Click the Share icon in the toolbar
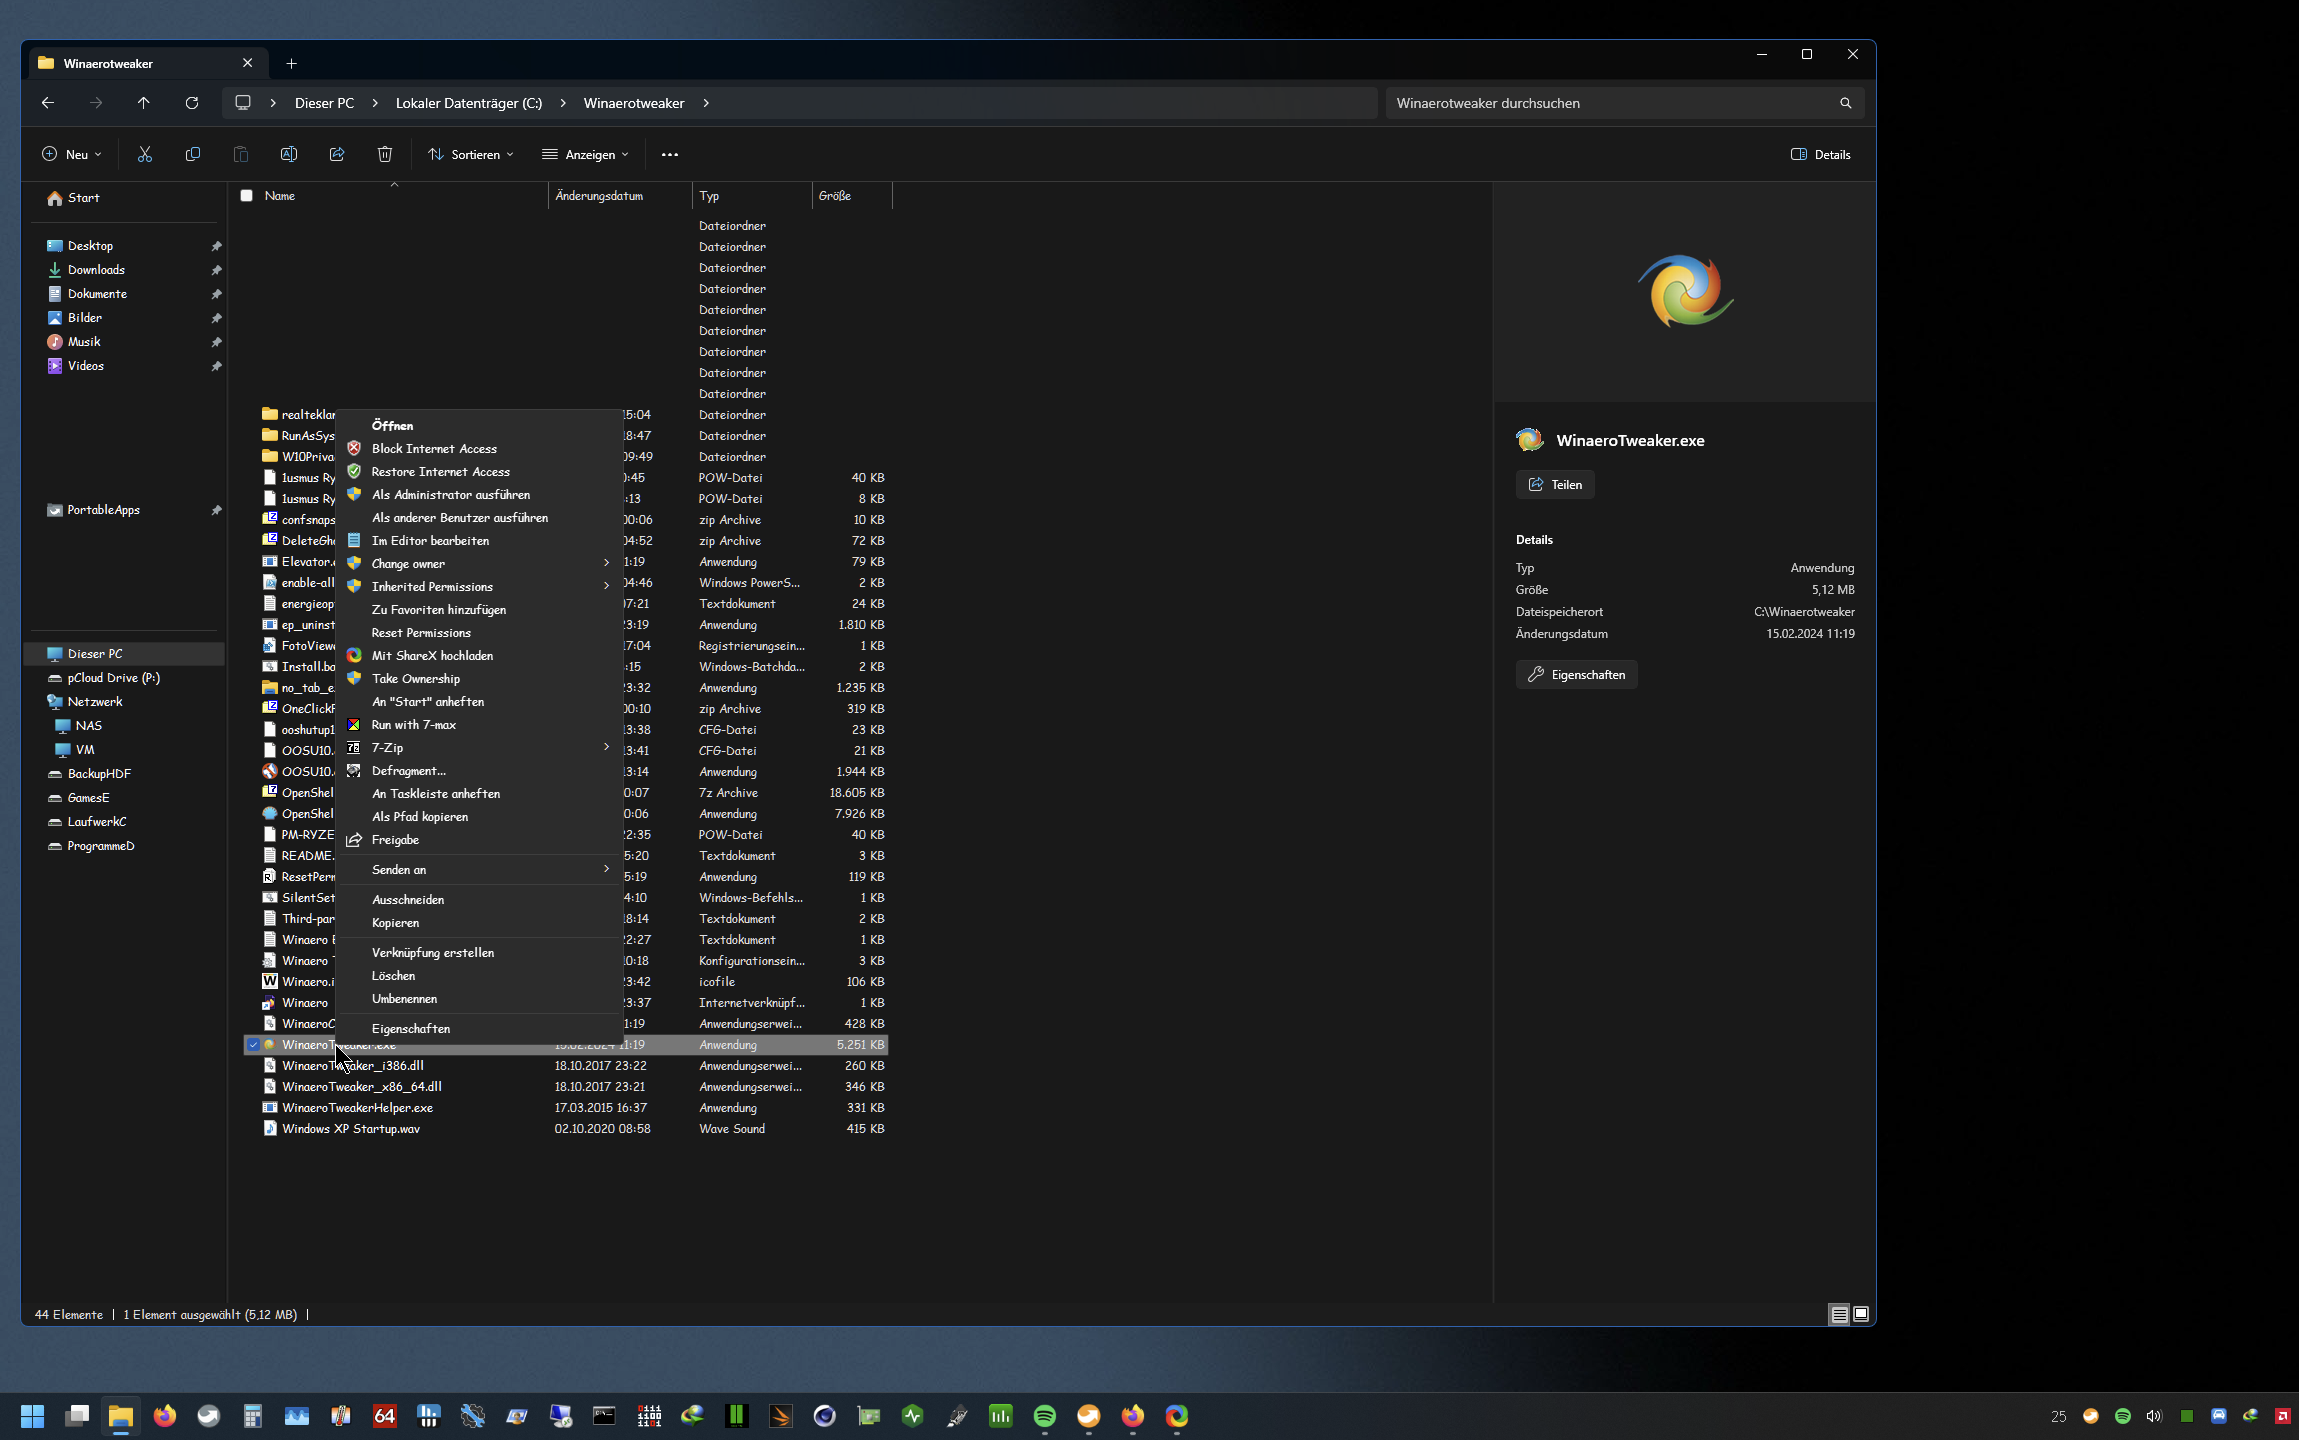 click(x=337, y=154)
